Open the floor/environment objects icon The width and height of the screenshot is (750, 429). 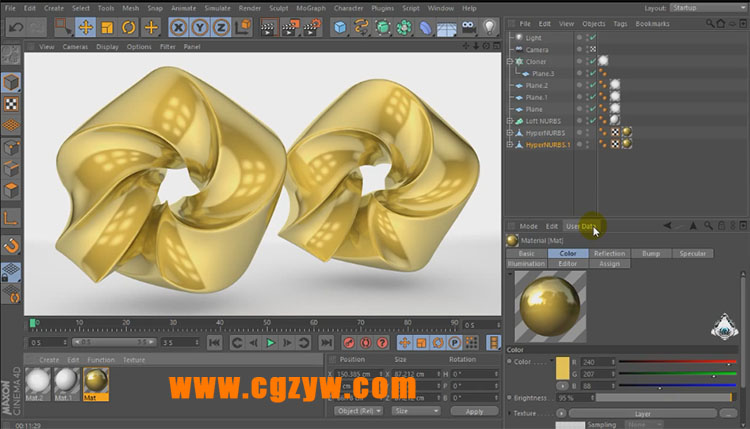click(x=447, y=27)
